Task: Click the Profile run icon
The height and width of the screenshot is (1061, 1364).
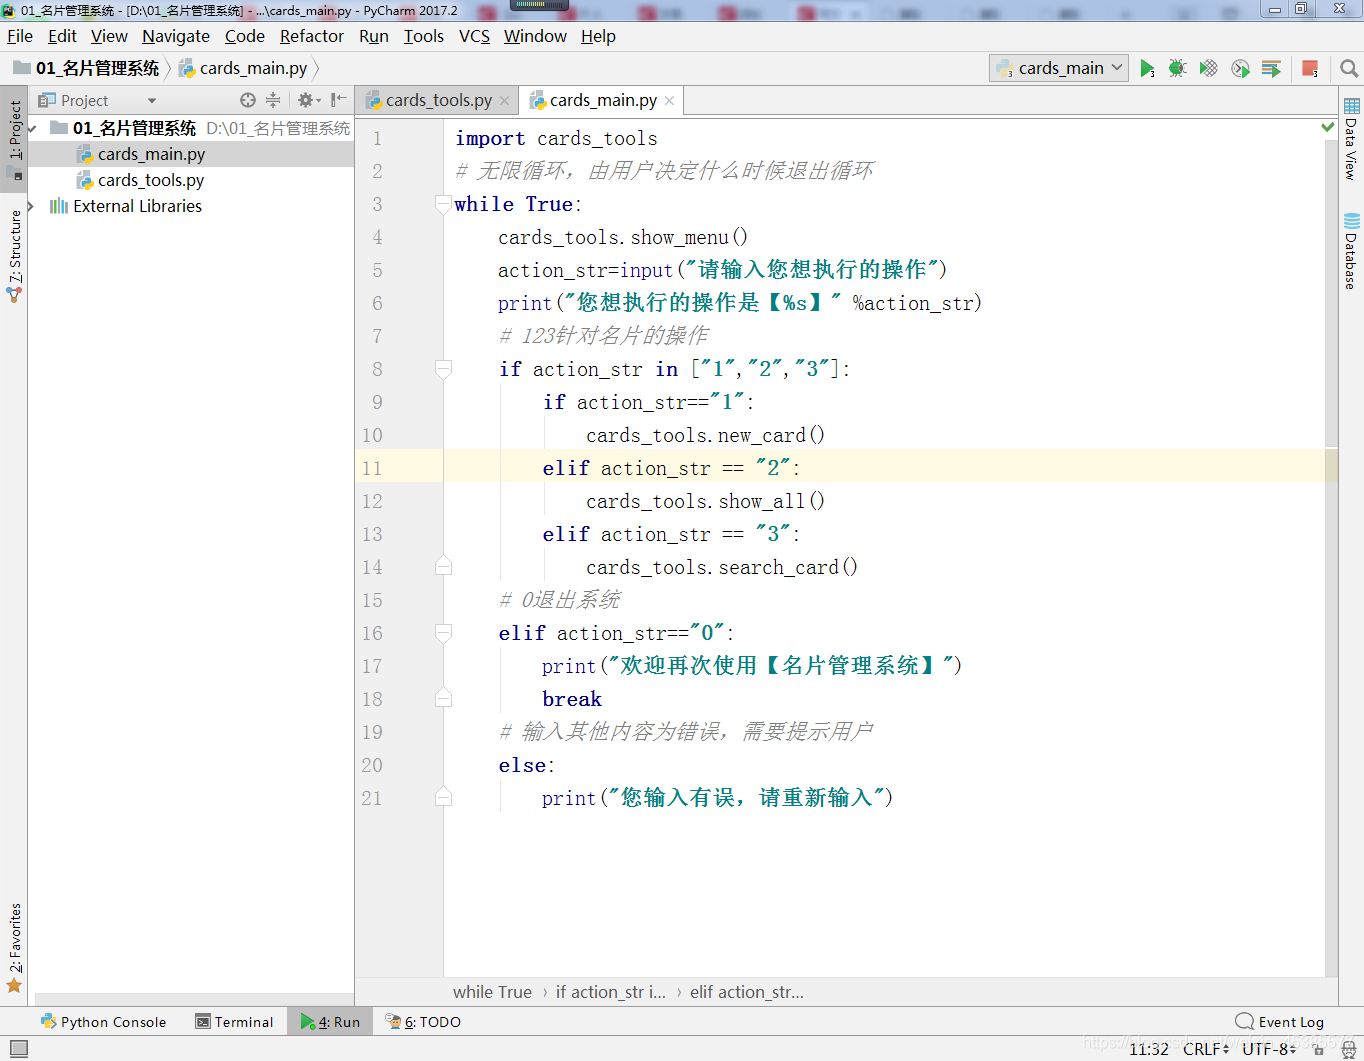Action: tap(1240, 68)
